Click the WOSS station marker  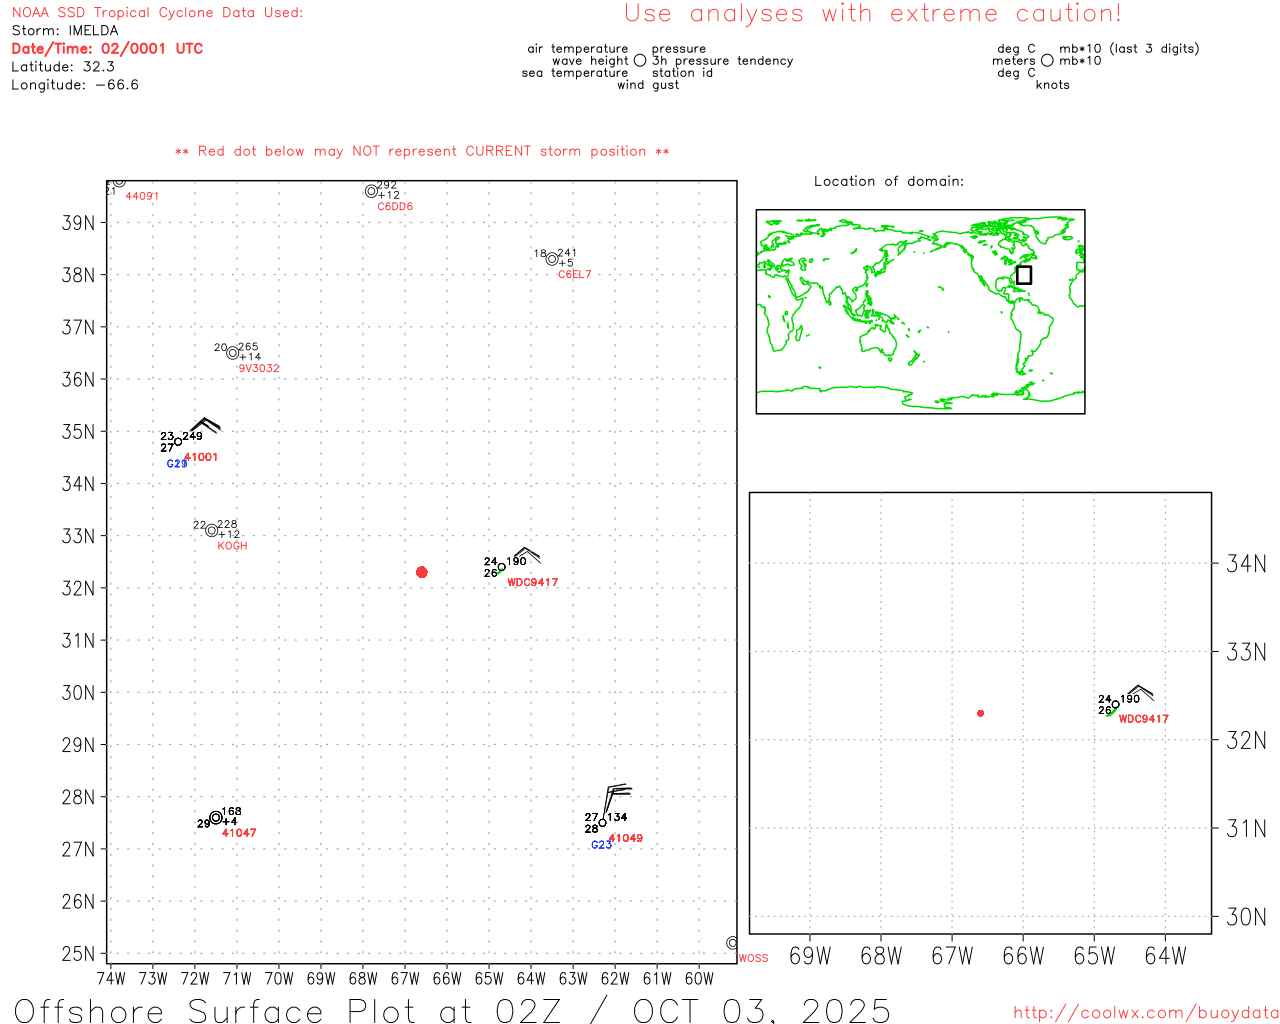732,943
